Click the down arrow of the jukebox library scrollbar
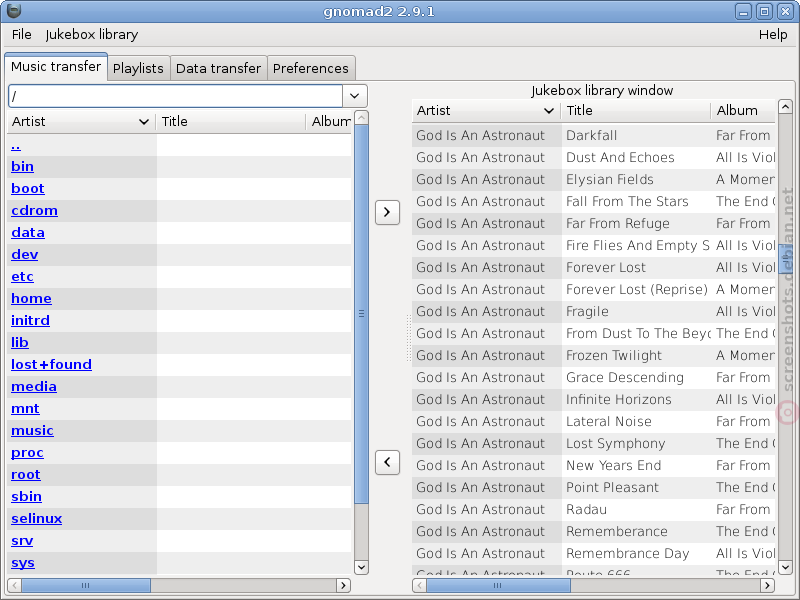The width and height of the screenshot is (800, 600). tap(785, 567)
